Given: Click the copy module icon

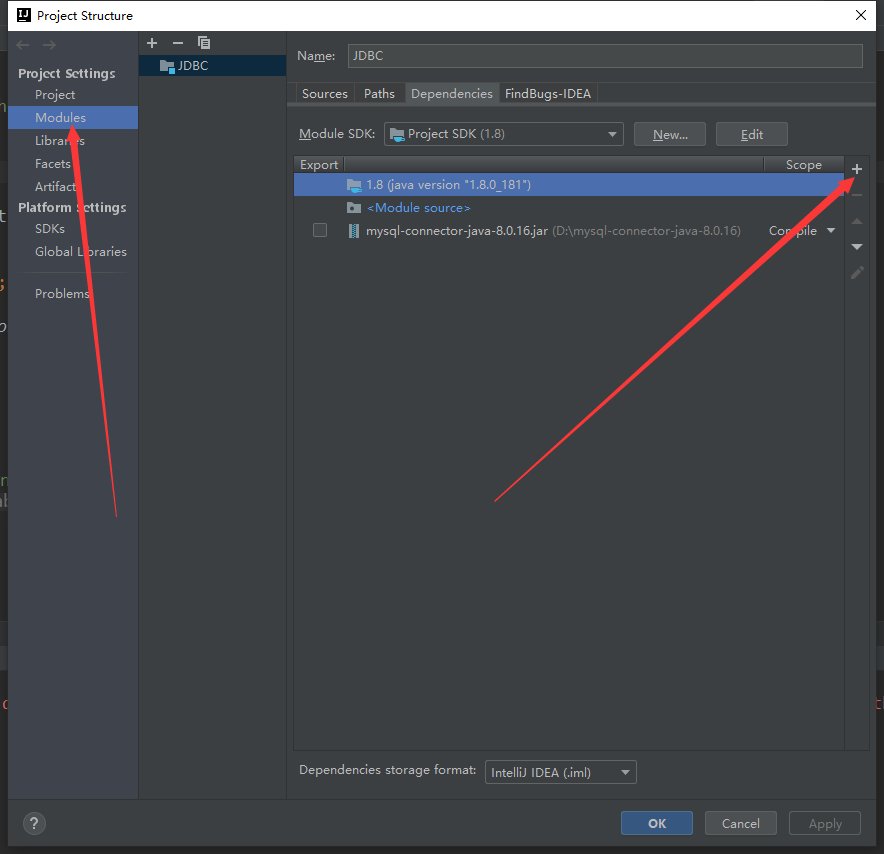Looking at the screenshot, I should click(x=204, y=43).
